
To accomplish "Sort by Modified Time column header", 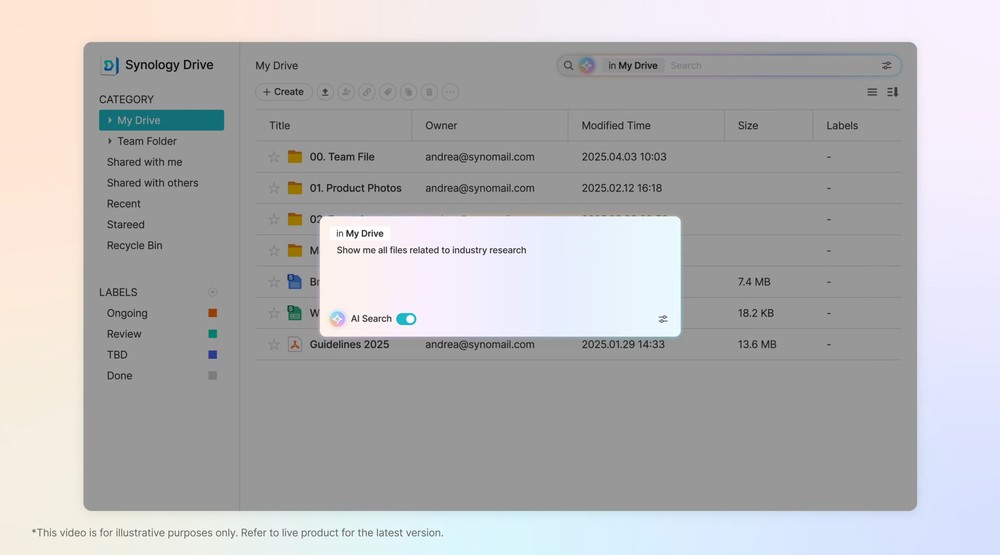I will coord(616,126).
